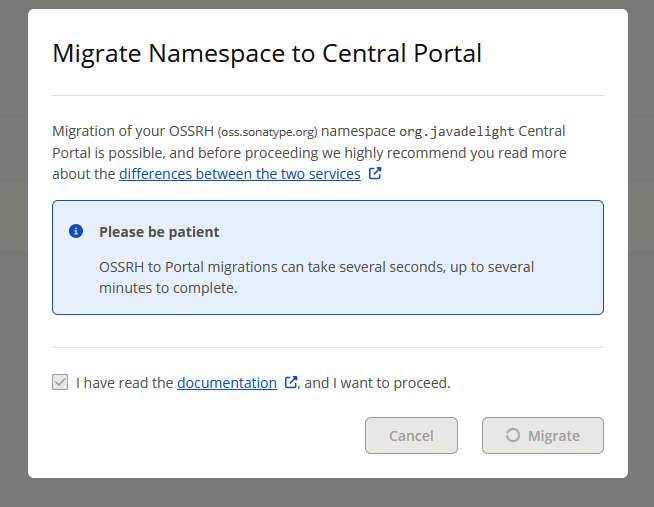Viewport: 654px width, 507px height.
Task: Click the 'Migration of your OSSRH' text
Action: click(x=133, y=131)
